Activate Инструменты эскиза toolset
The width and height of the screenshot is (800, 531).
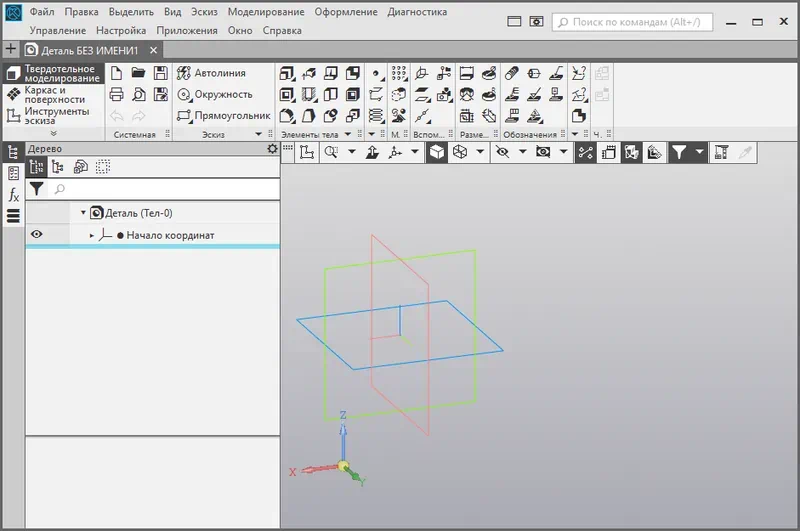(54, 116)
